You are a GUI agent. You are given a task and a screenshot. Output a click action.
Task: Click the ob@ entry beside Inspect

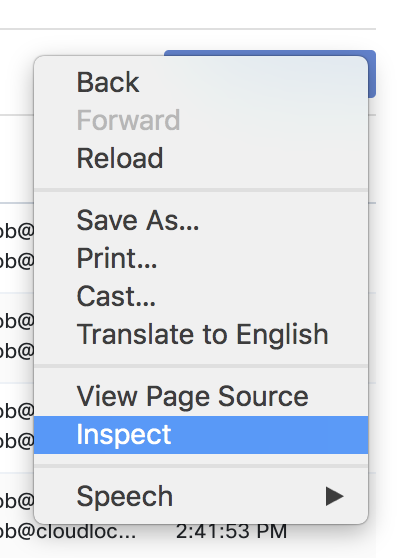[x=17, y=441]
